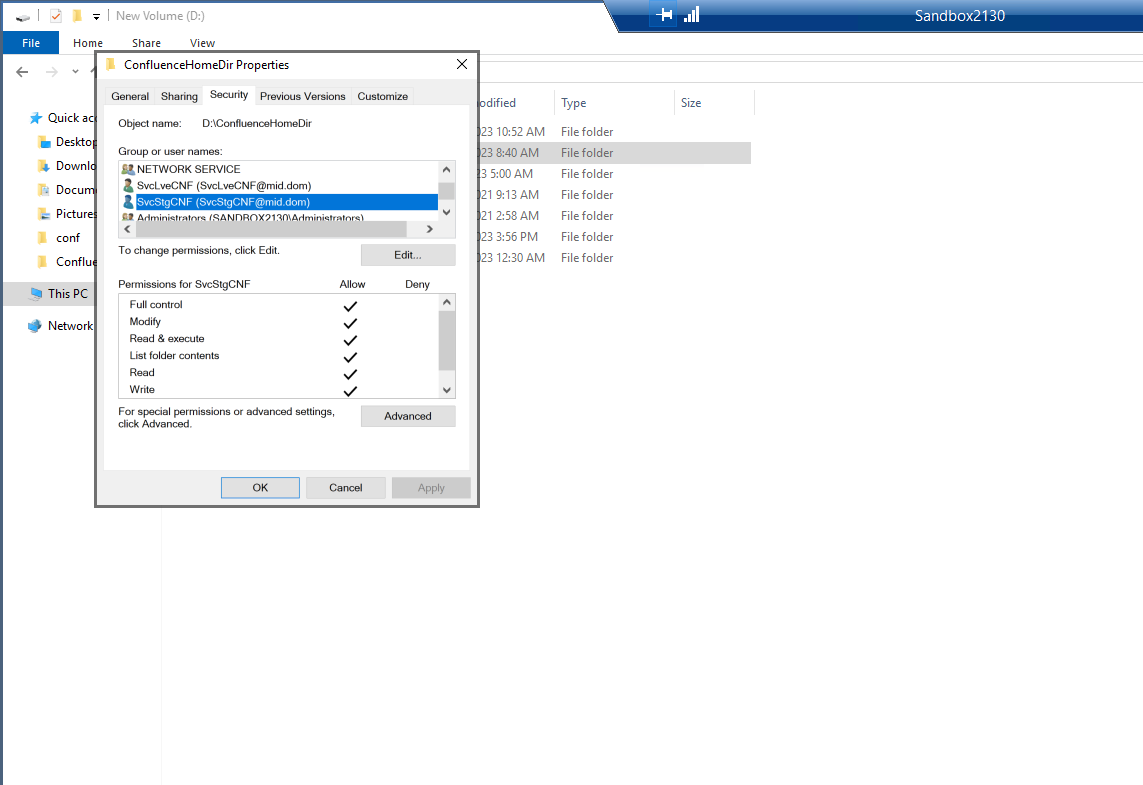
Task: Open the Share ribbon tab
Action: click(x=146, y=43)
